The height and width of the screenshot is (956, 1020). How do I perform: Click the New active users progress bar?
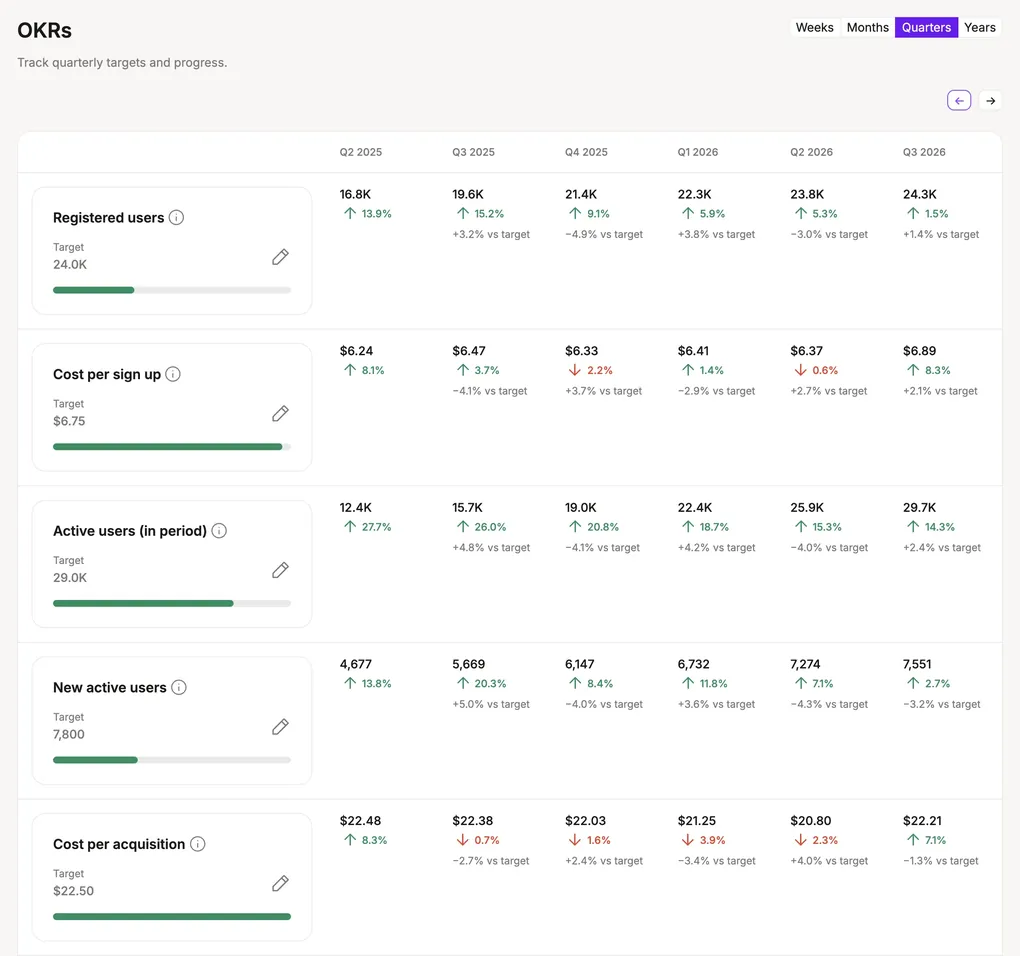(x=172, y=760)
